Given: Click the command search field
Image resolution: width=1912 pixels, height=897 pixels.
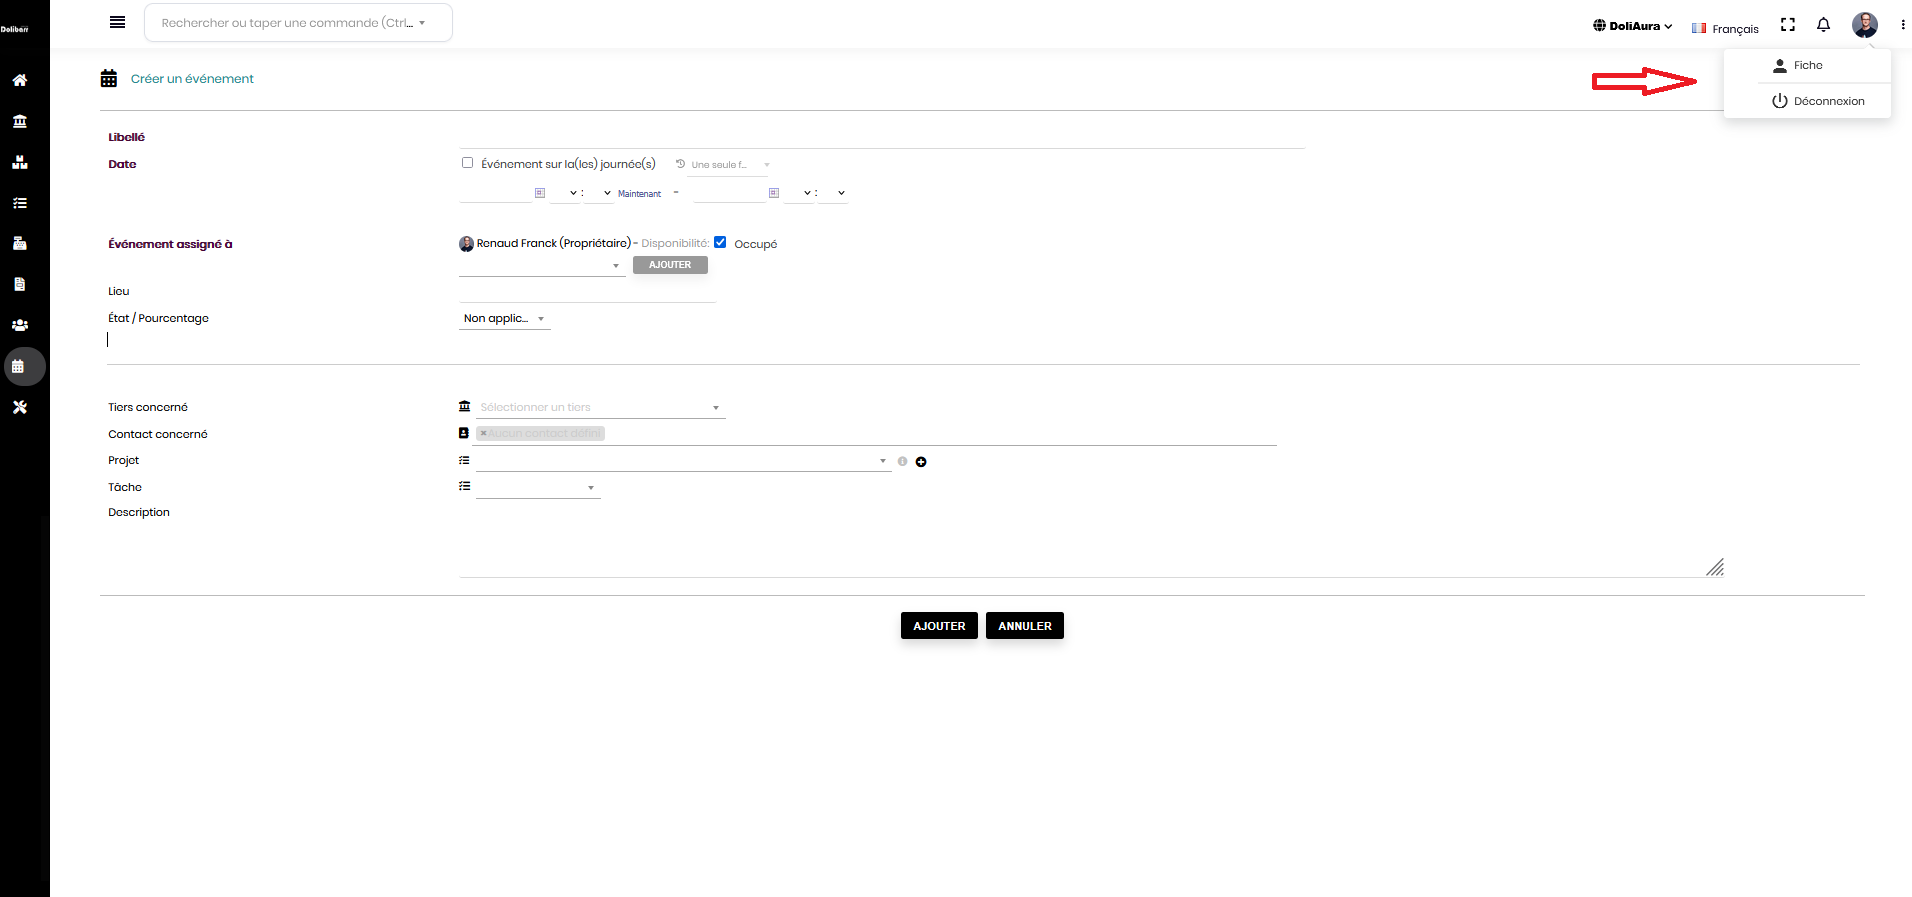Looking at the screenshot, I should 298,23.
